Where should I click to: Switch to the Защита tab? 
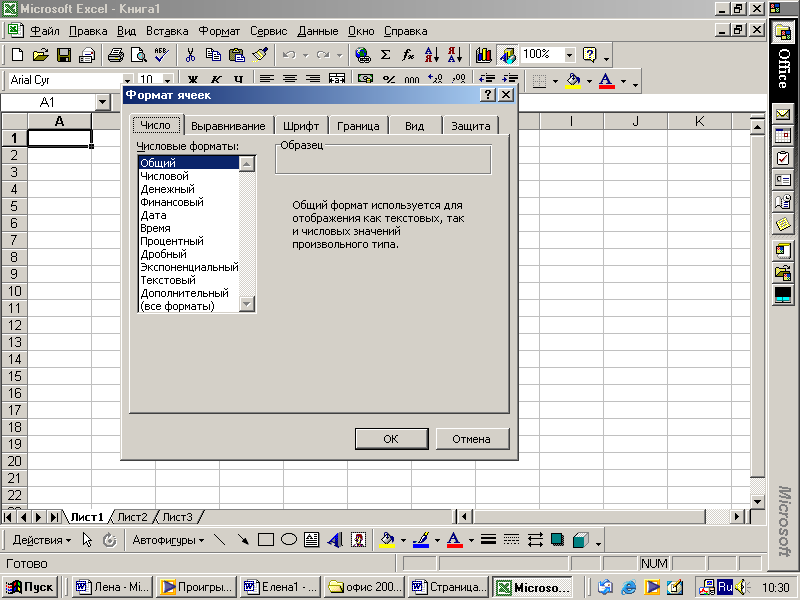pos(470,126)
